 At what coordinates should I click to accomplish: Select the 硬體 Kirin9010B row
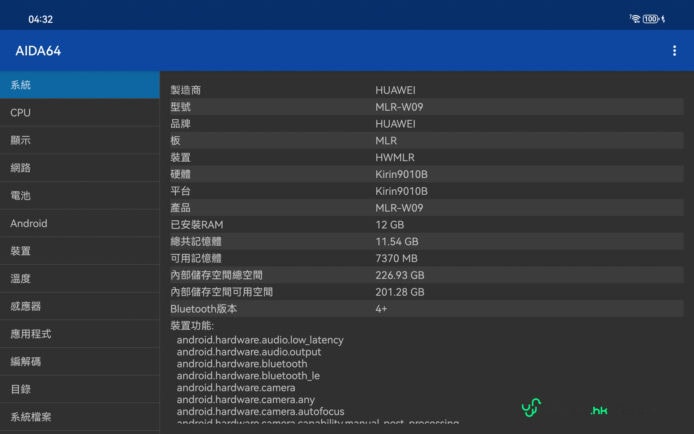[427, 174]
